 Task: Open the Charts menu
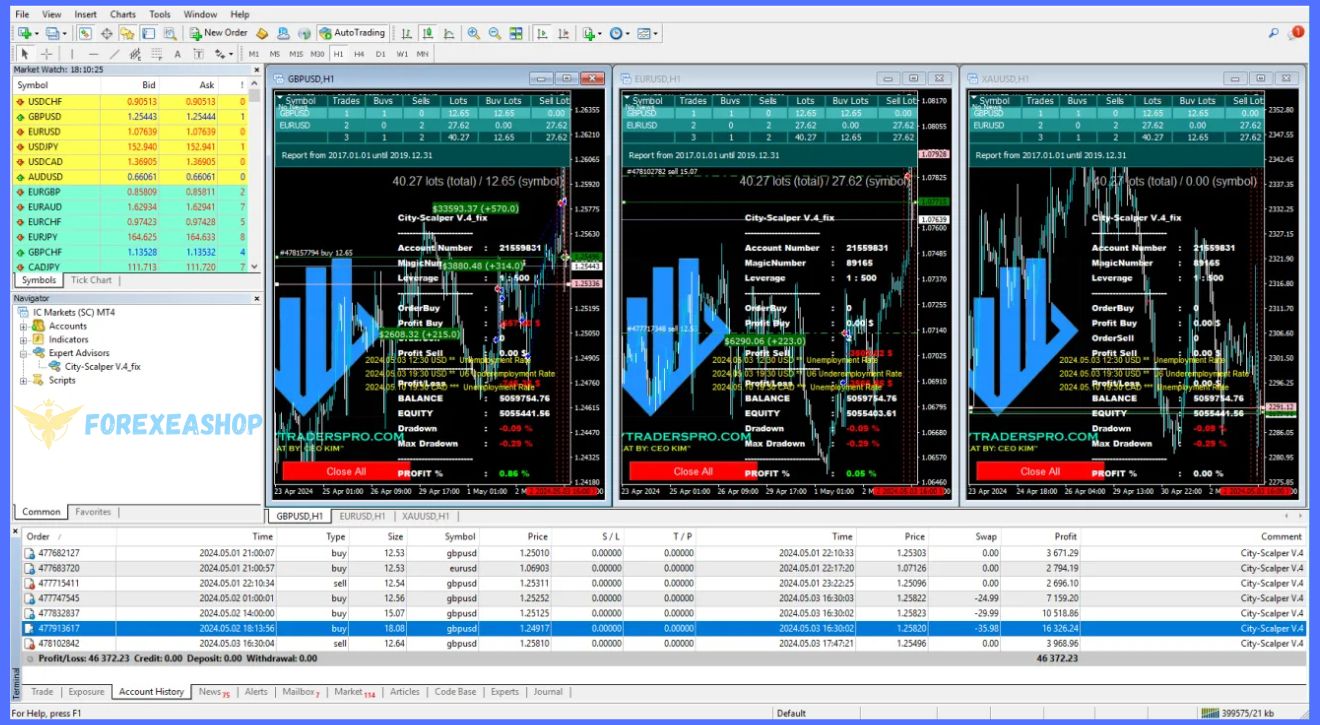(123, 14)
